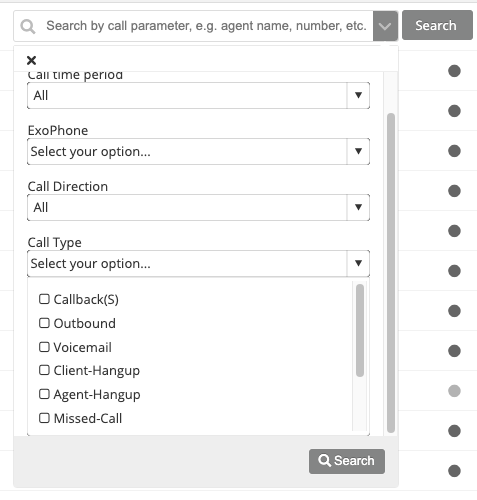Click the light gray status dot
The image size is (477, 500).
(x=454, y=391)
